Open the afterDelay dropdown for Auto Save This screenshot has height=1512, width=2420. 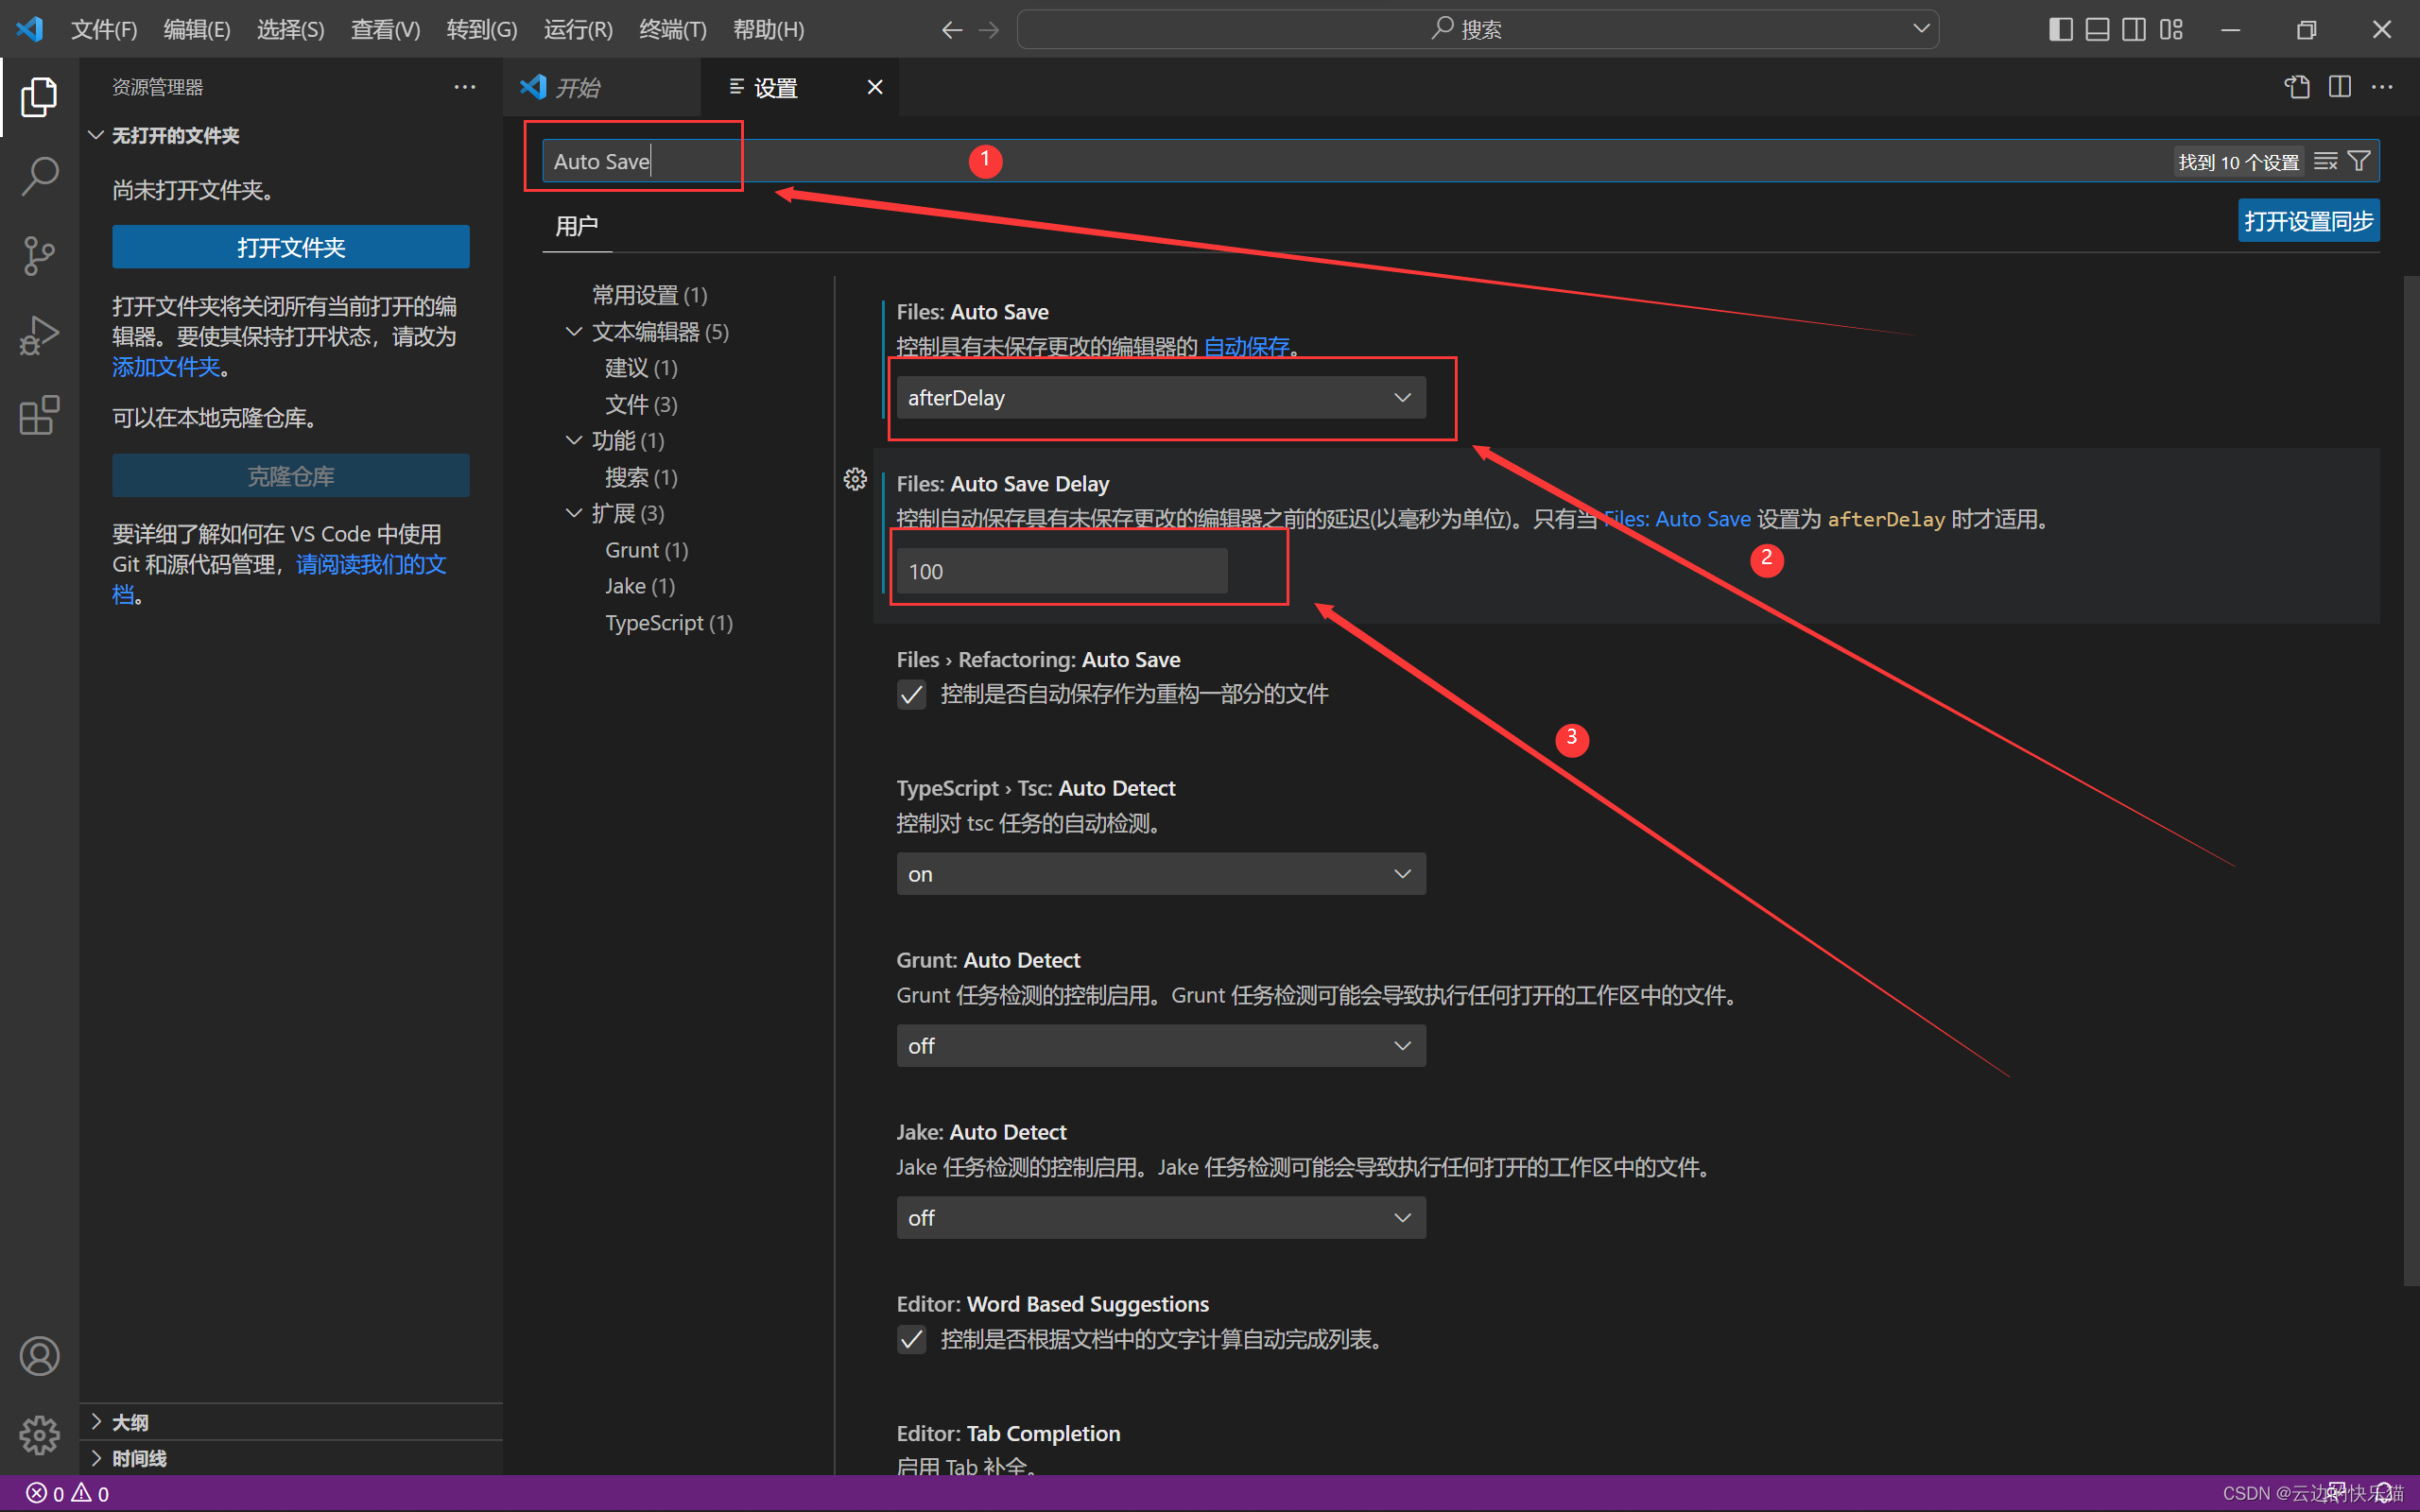click(1159, 397)
